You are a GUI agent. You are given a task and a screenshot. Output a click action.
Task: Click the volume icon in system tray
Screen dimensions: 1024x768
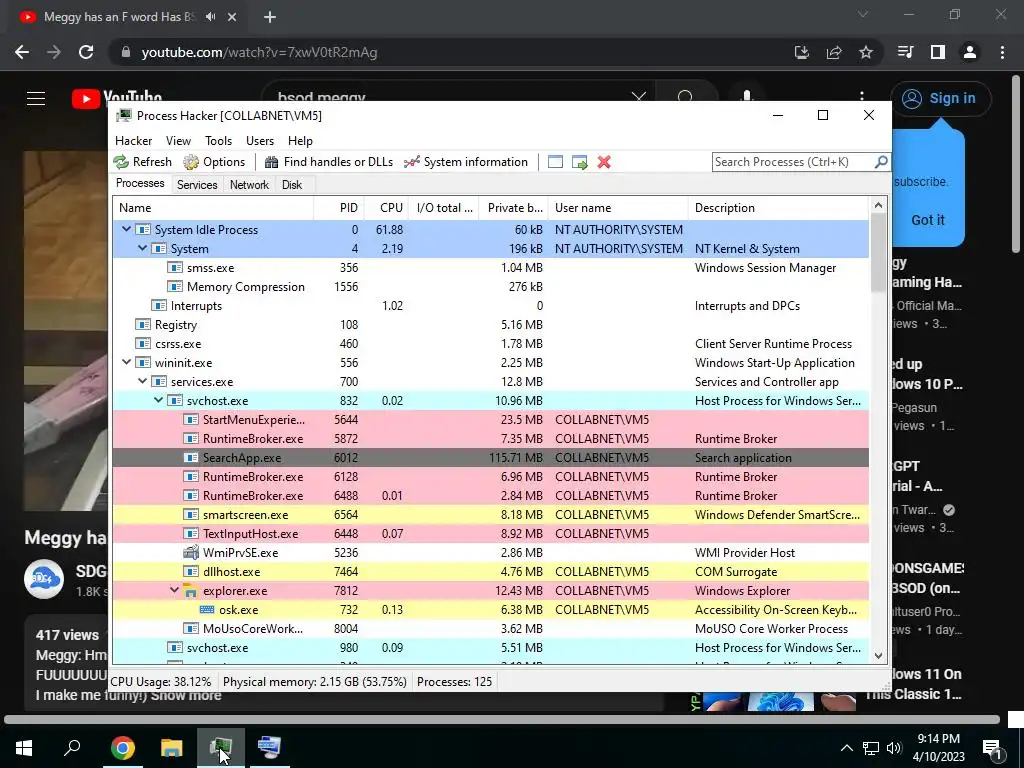pos(893,748)
